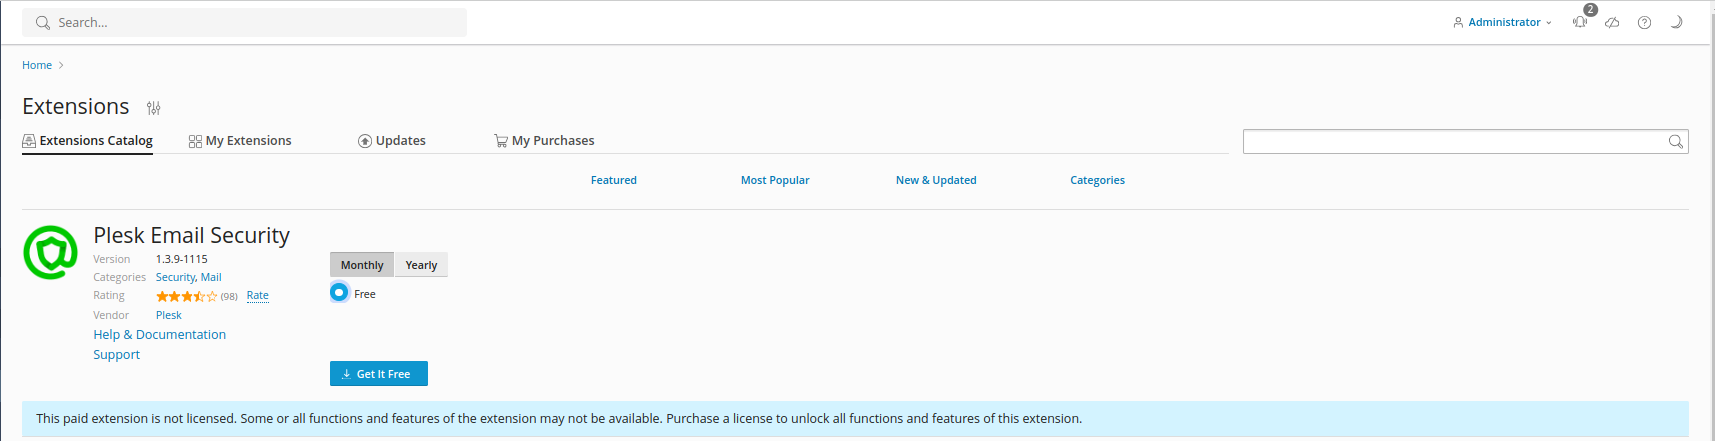Switch billing period to Monthly
This screenshot has width=1715, height=441.
coord(361,265)
